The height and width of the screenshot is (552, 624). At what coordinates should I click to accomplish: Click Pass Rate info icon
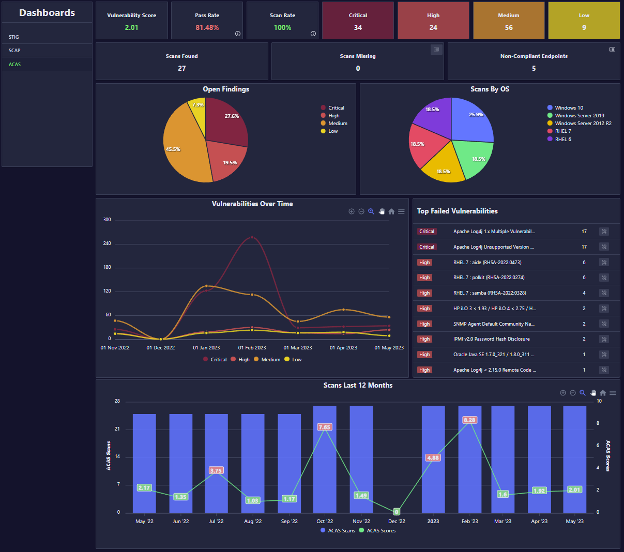237,33
